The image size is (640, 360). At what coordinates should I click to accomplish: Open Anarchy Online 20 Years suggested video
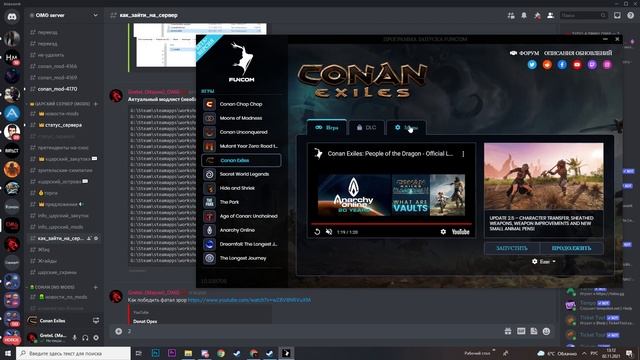[354, 195]
